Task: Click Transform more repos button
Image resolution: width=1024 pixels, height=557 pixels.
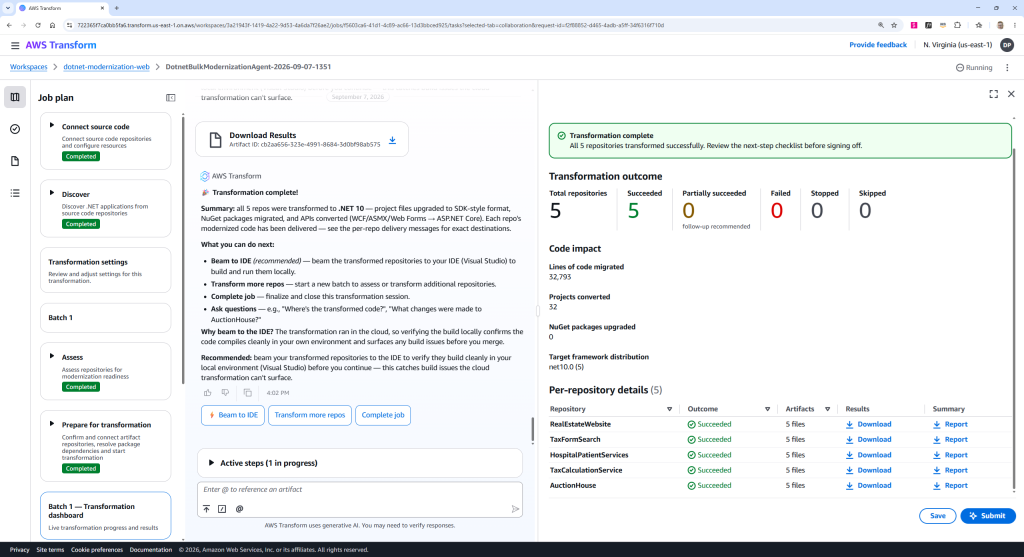Action: [x=310, y=415]
